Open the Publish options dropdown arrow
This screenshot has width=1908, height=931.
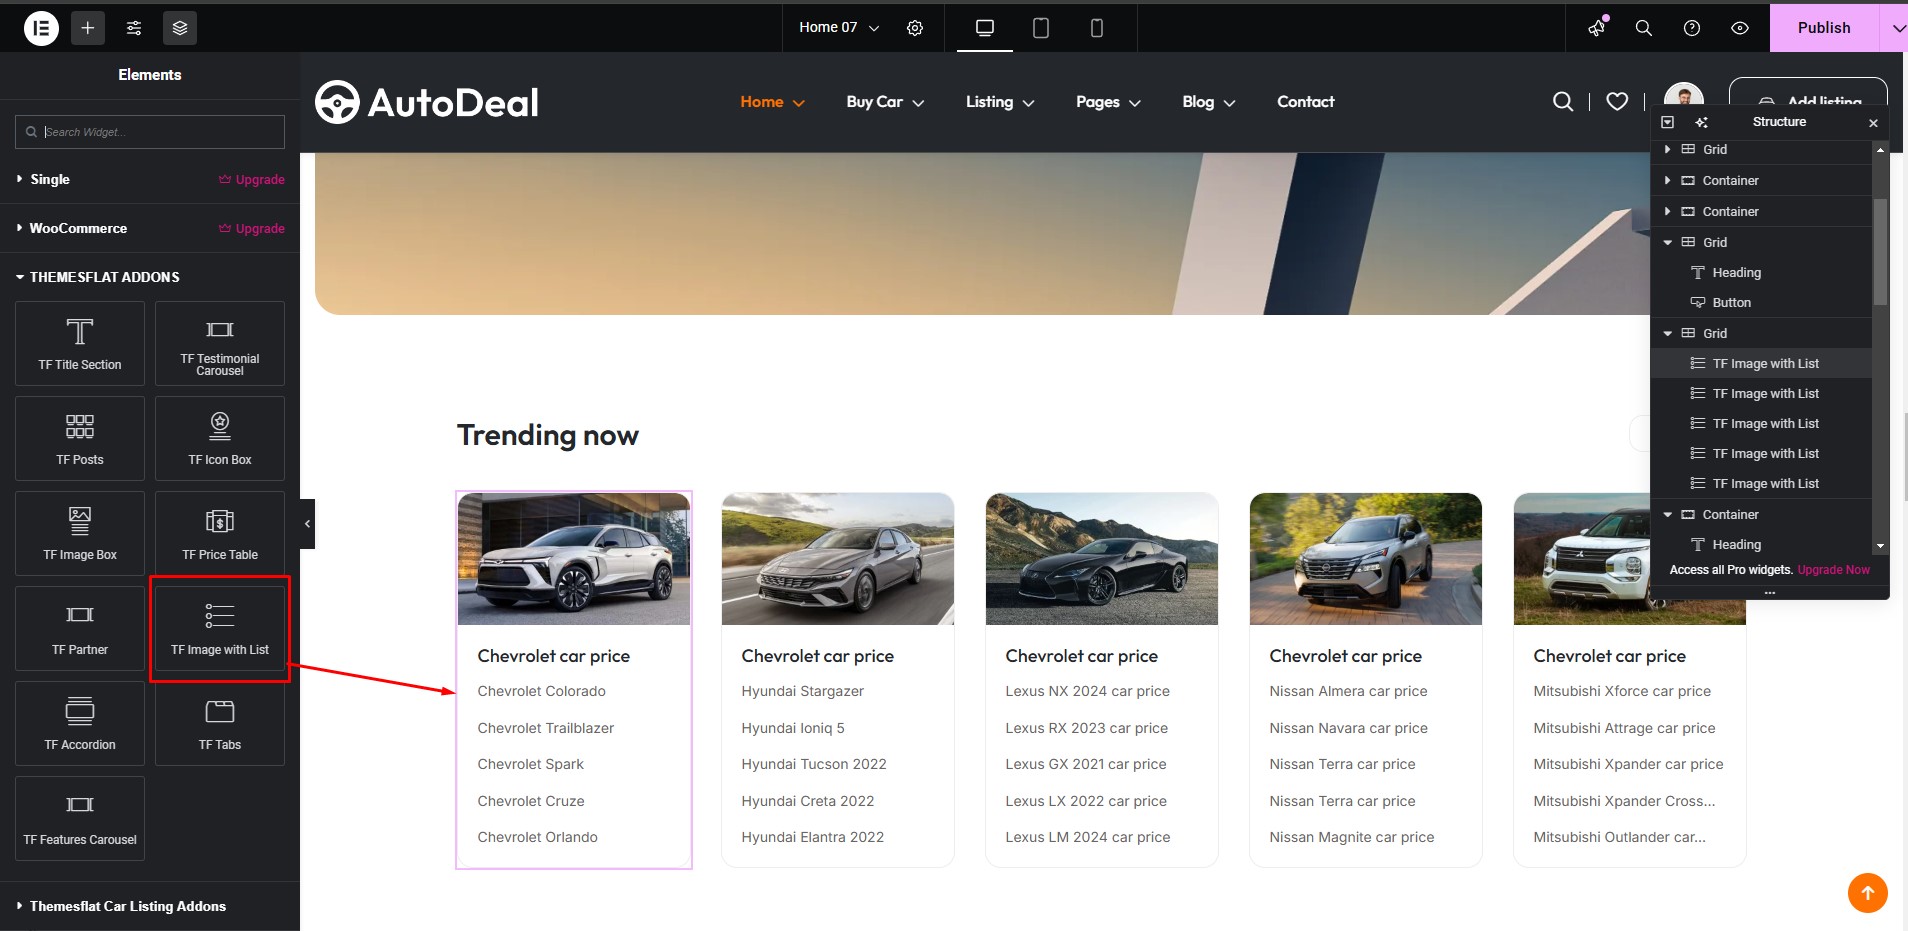[1897, 28]
